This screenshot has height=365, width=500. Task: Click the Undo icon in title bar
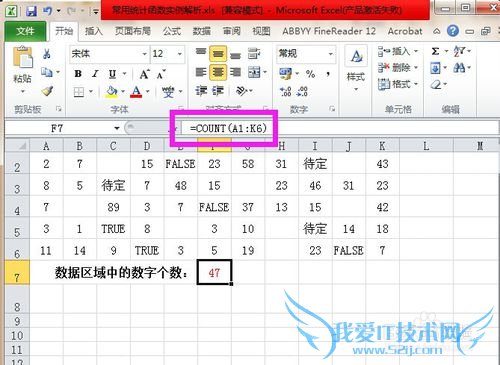point(47,11)
